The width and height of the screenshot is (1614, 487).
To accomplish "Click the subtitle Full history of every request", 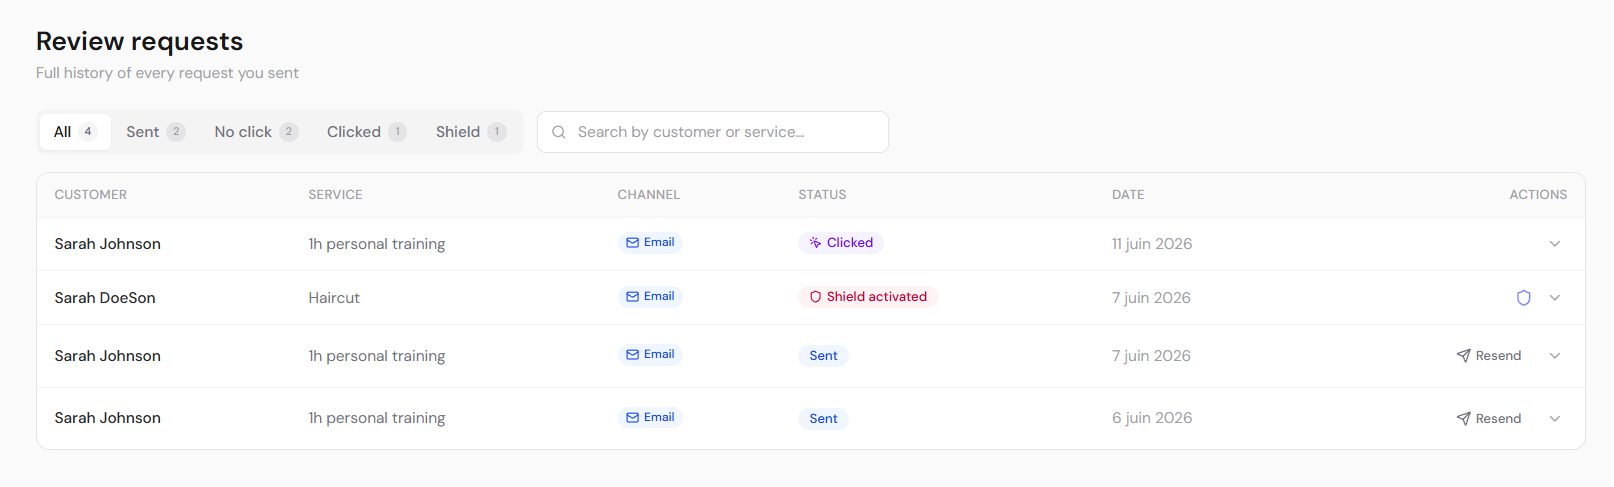I will tap(167, 73).
